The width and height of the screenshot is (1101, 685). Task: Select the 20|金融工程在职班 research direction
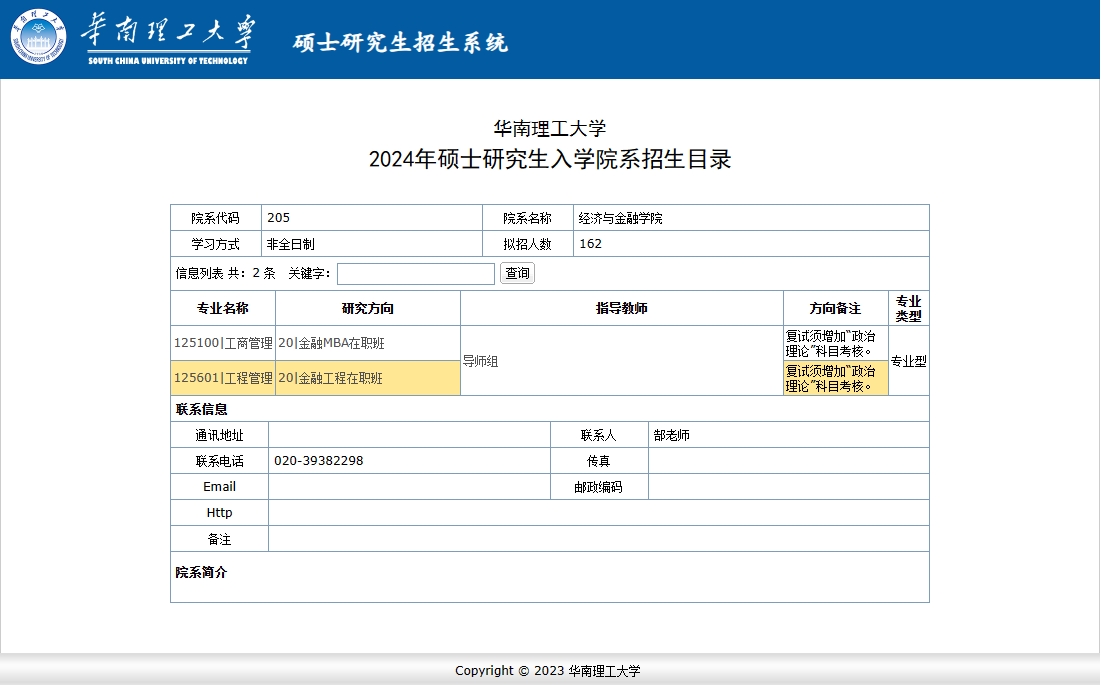(x=331, y=378)
